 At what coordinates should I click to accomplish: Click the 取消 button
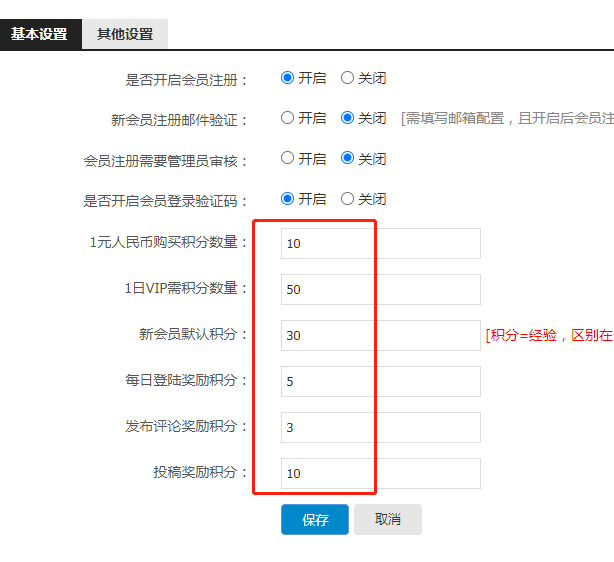(388, 519)
